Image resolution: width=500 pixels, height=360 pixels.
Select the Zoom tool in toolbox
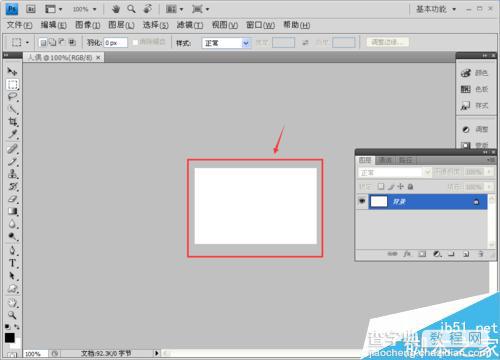coord(12,315)
